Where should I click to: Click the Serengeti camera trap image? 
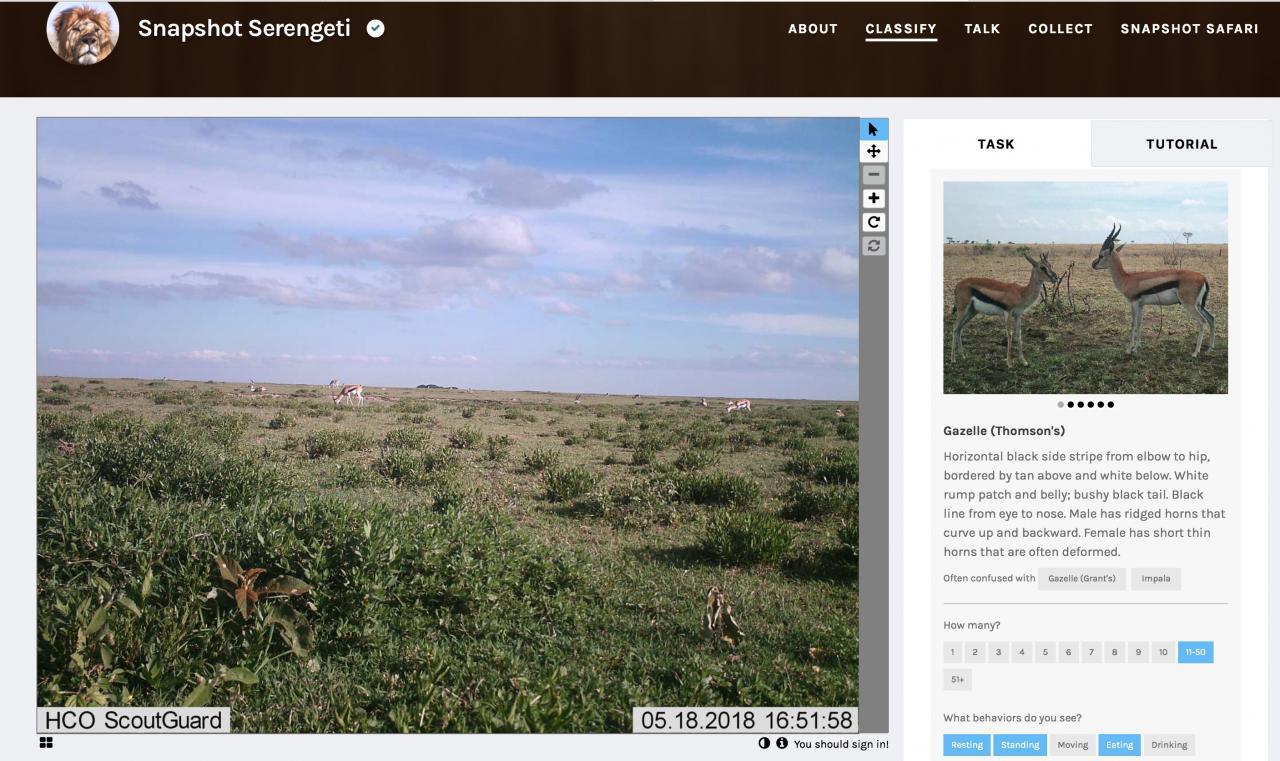[448, 425]
